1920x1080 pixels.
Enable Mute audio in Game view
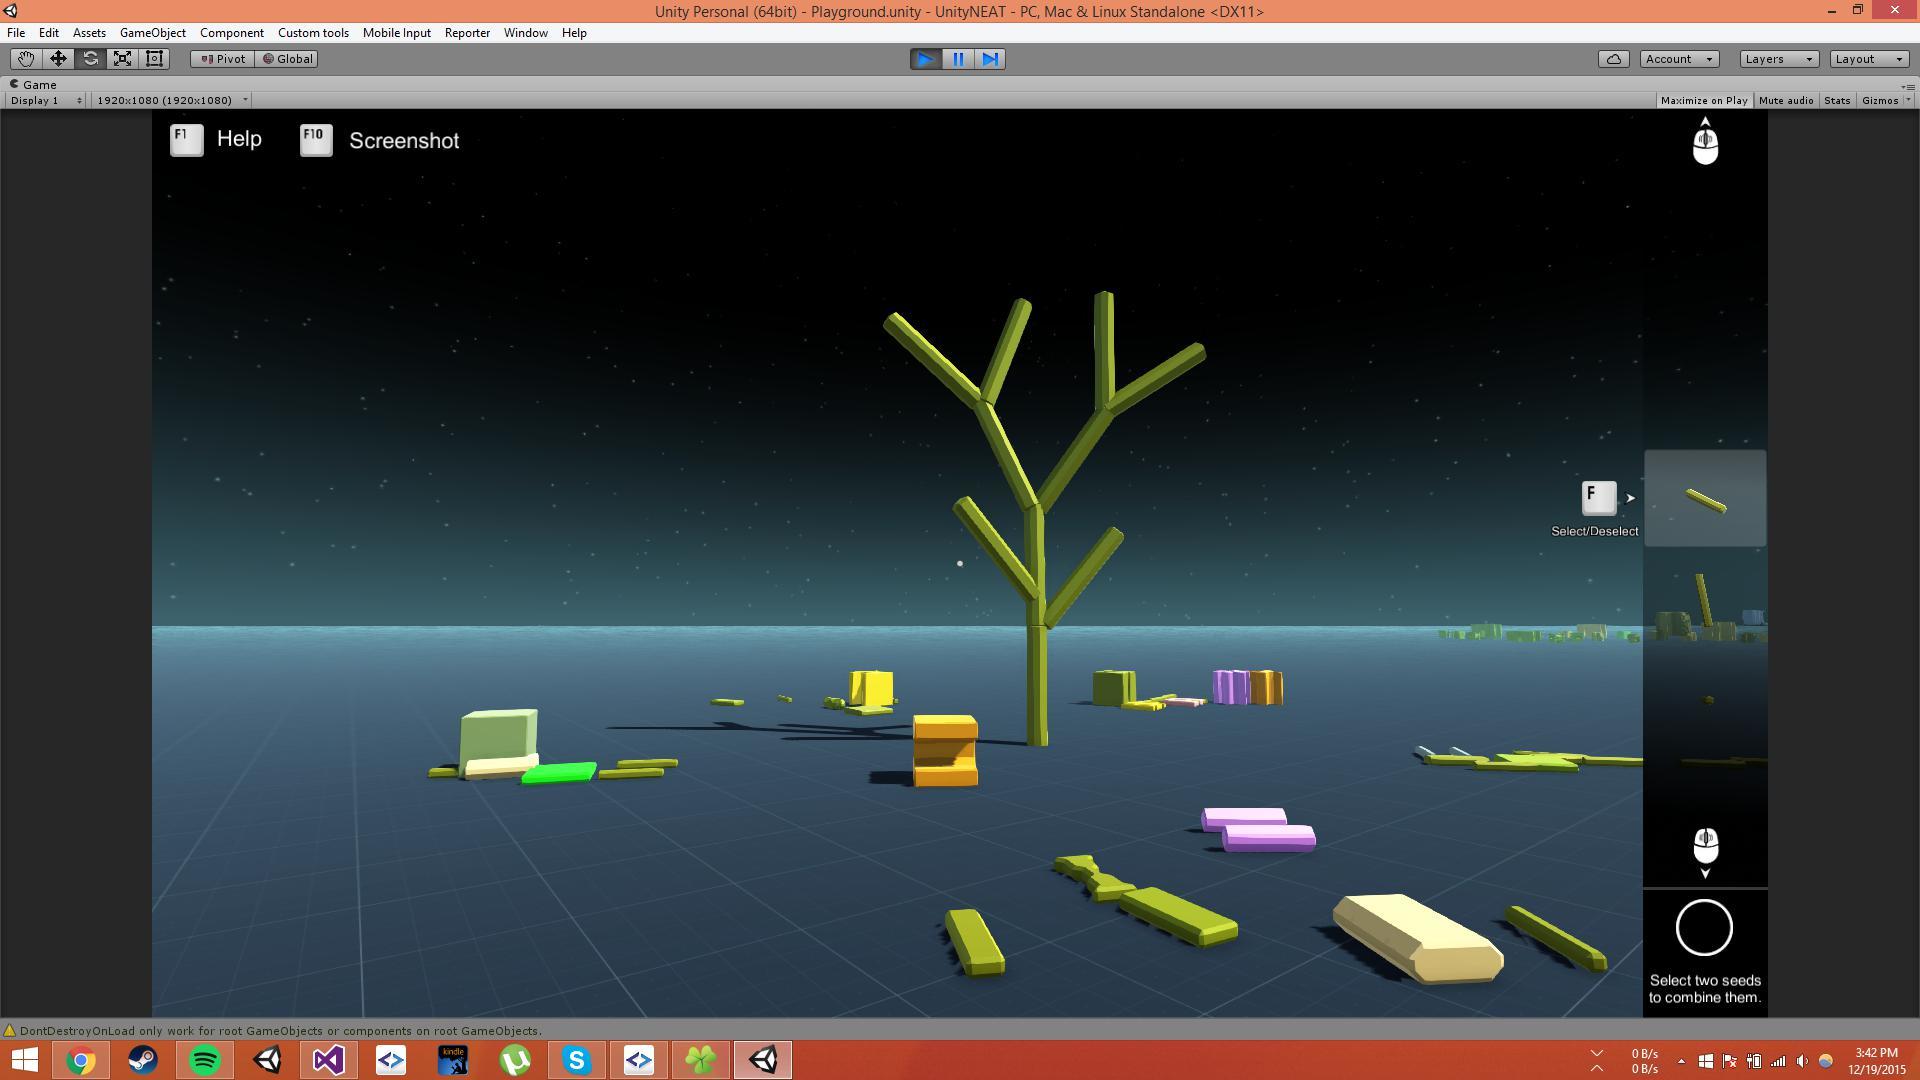tap(1785, 100)
